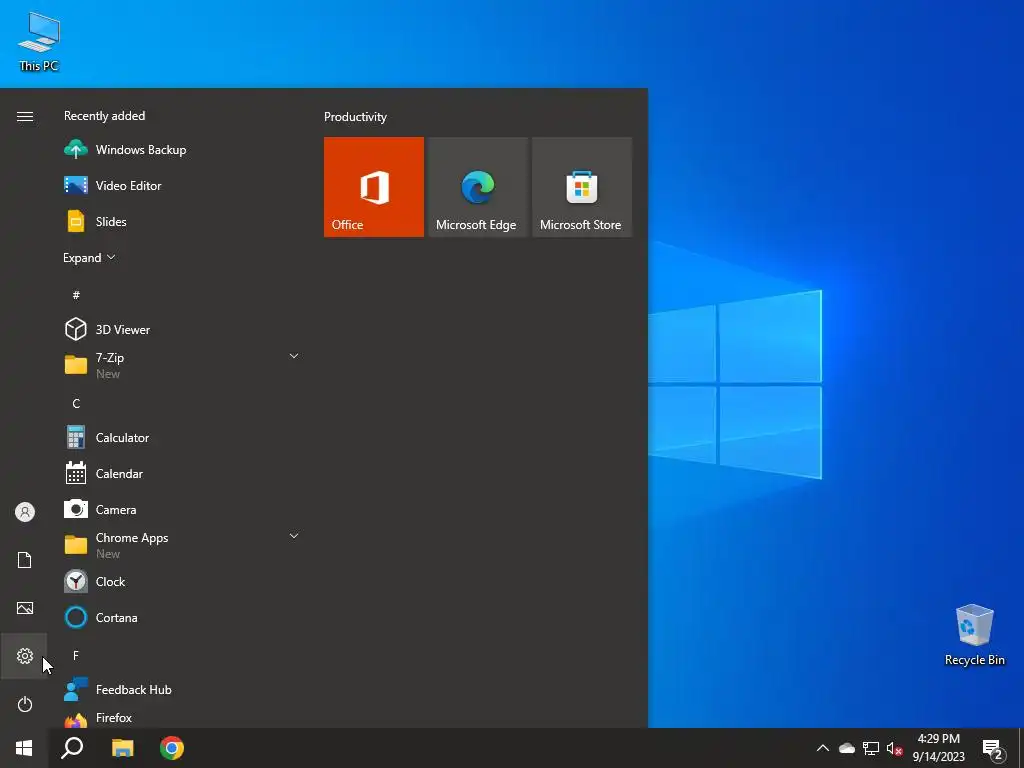
Task: Click the 7-Zip folder entry
Action: (x=183, y=365)
